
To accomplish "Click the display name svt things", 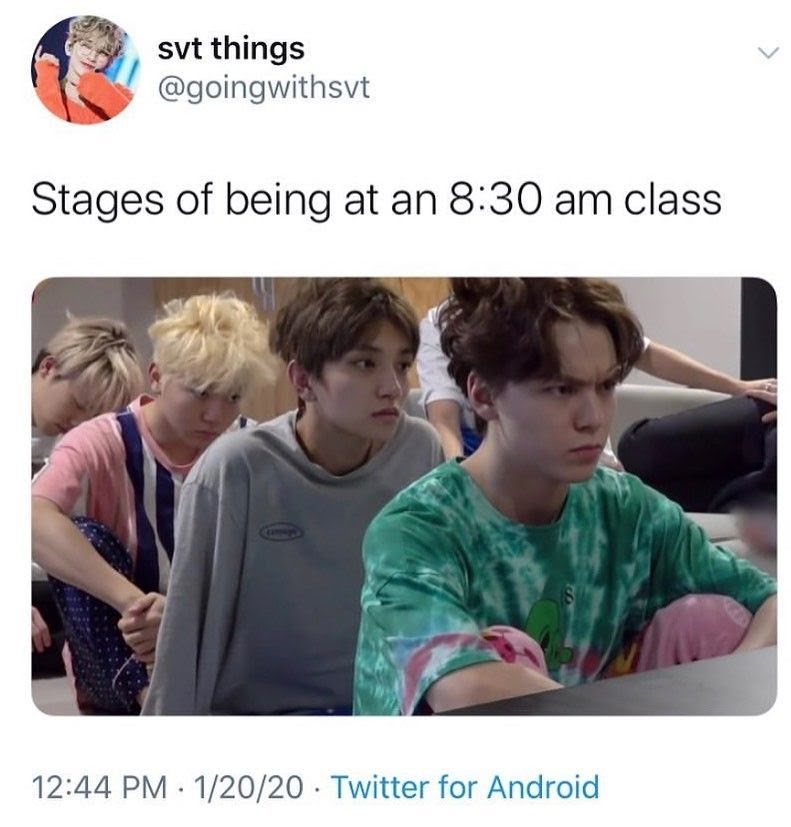I will click(231, 50).
